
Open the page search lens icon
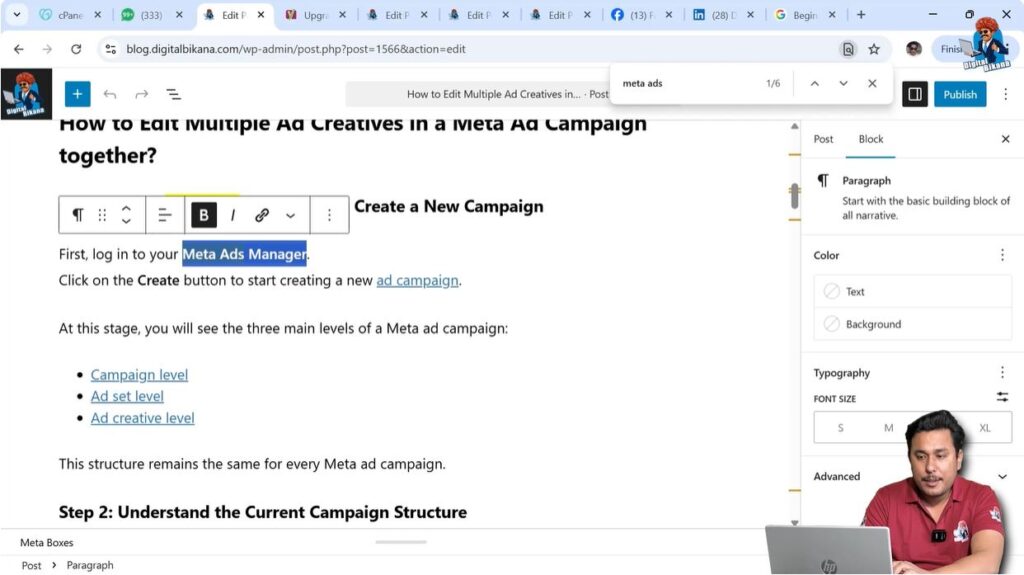coord(848,49)
